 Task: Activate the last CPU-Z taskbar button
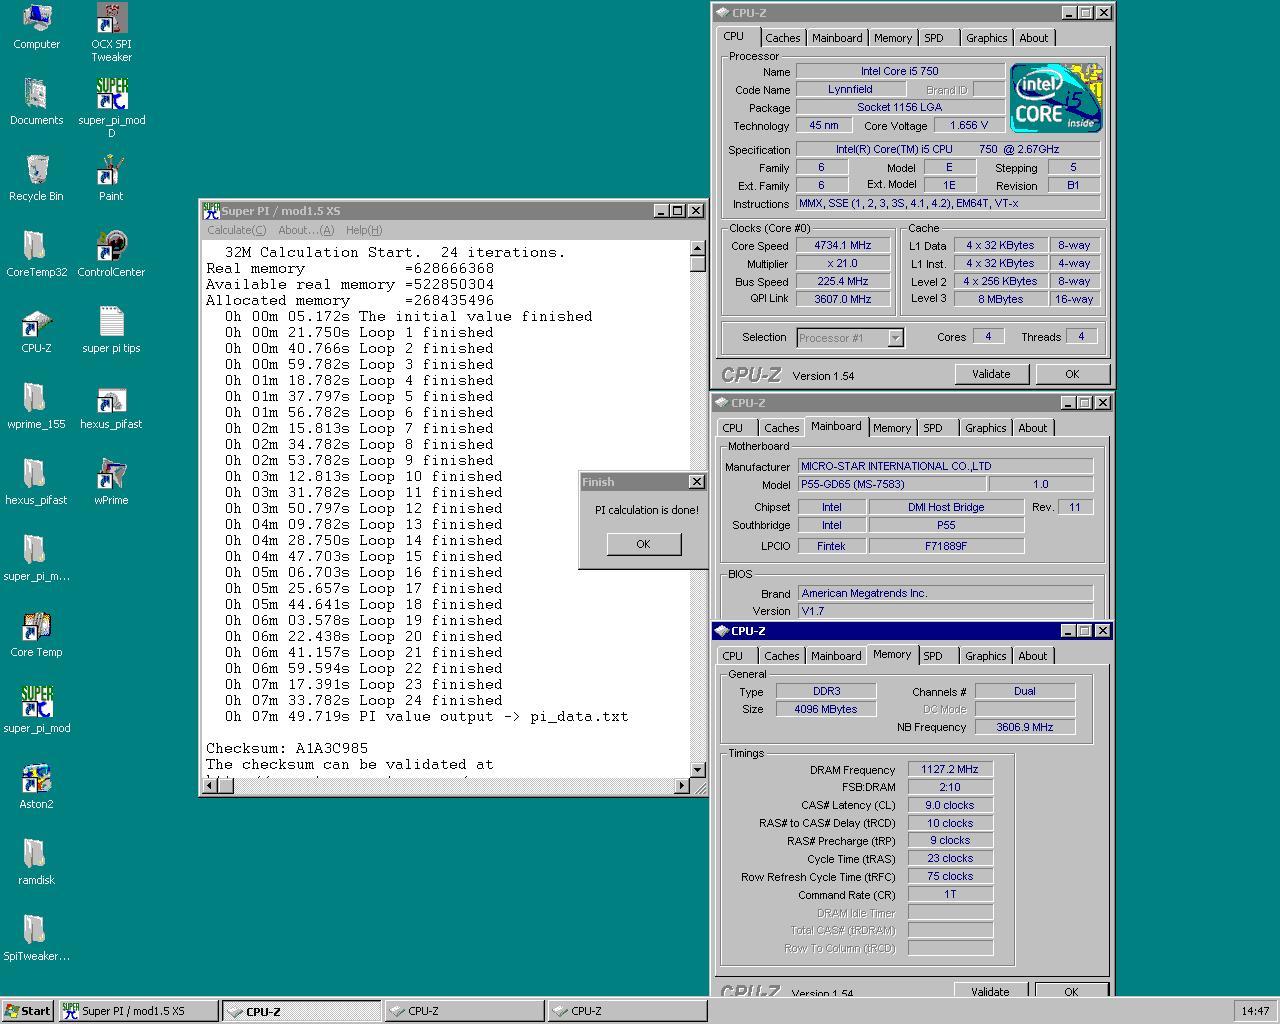(x=626, y=1011)
